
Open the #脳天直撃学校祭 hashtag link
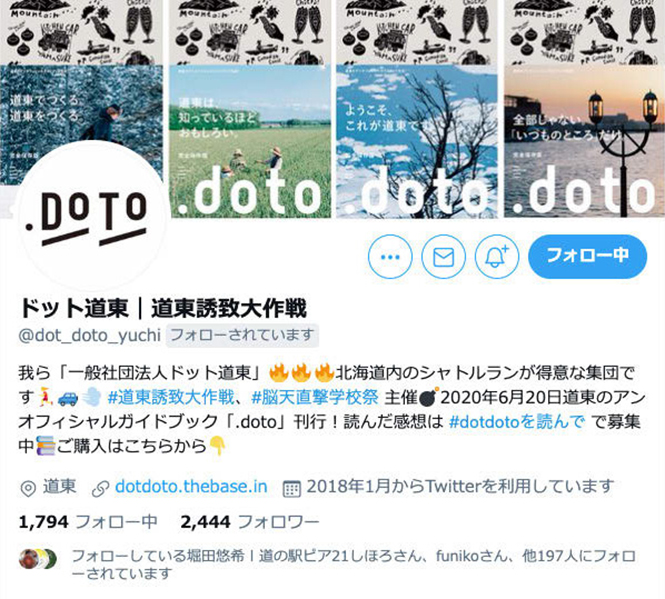click(314, 397)
